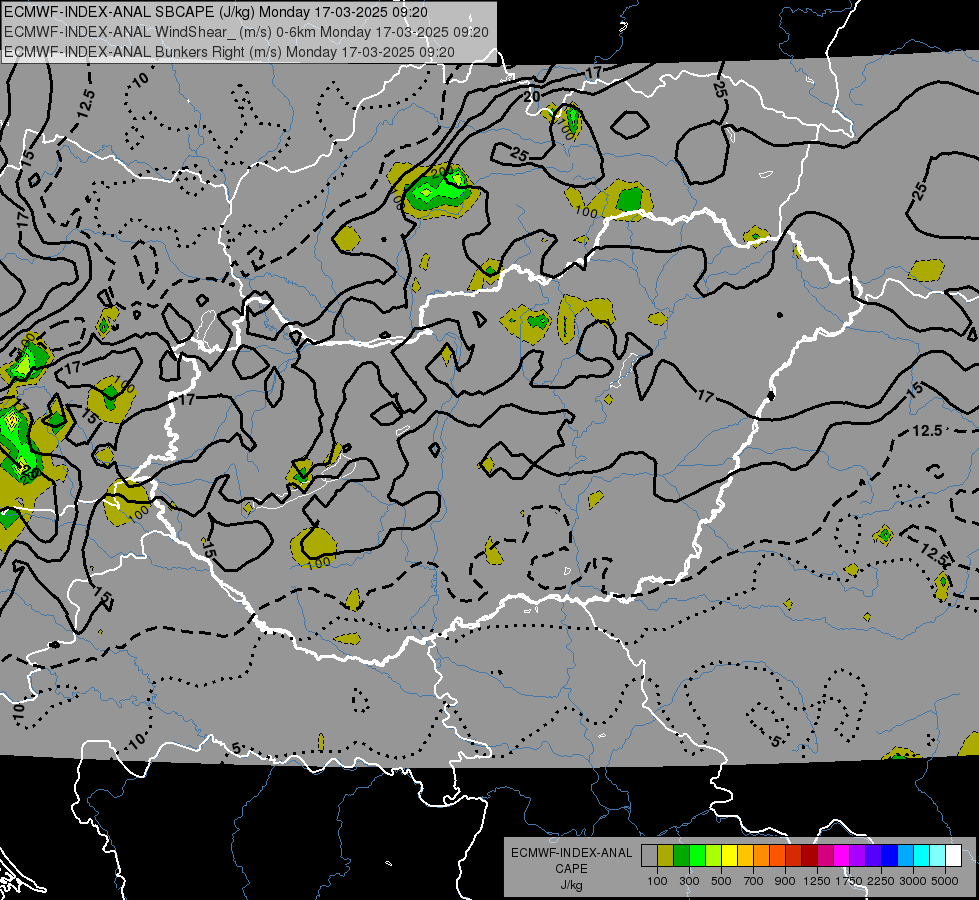
Task: Click the legend tick label 700
Action: (x=754, y=881)
